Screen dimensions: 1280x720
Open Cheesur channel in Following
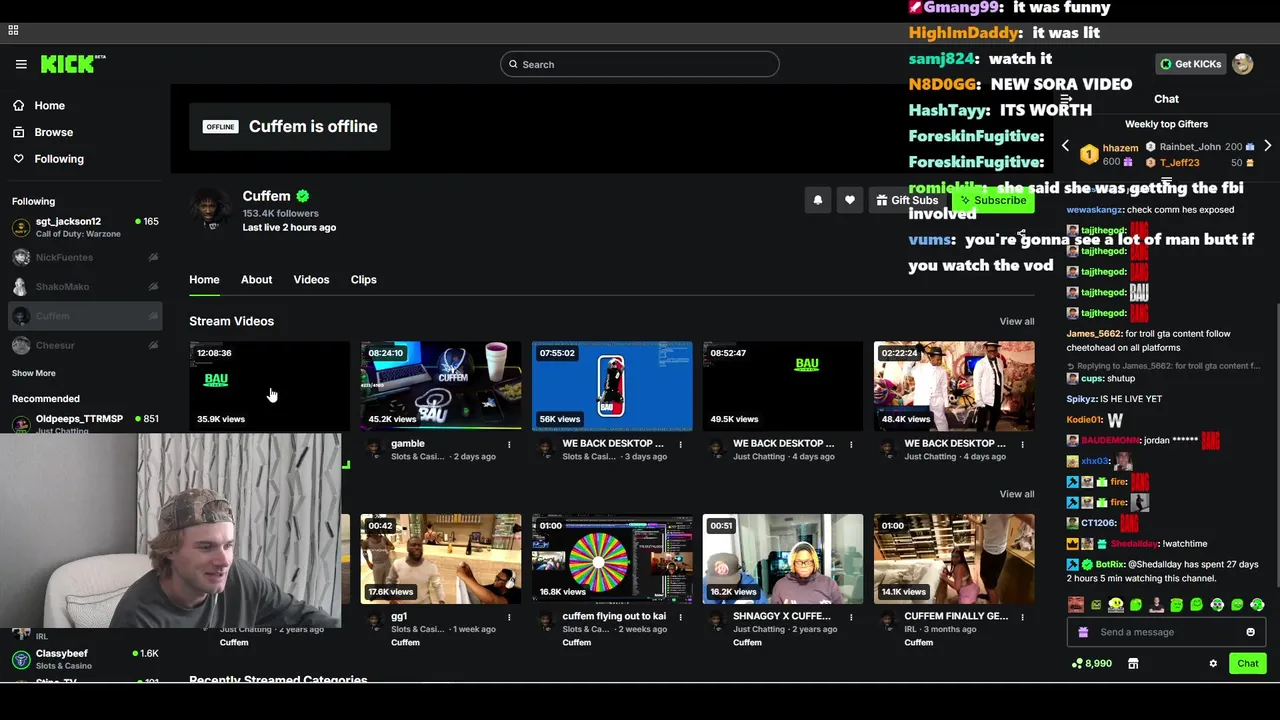tap(85, 345)
